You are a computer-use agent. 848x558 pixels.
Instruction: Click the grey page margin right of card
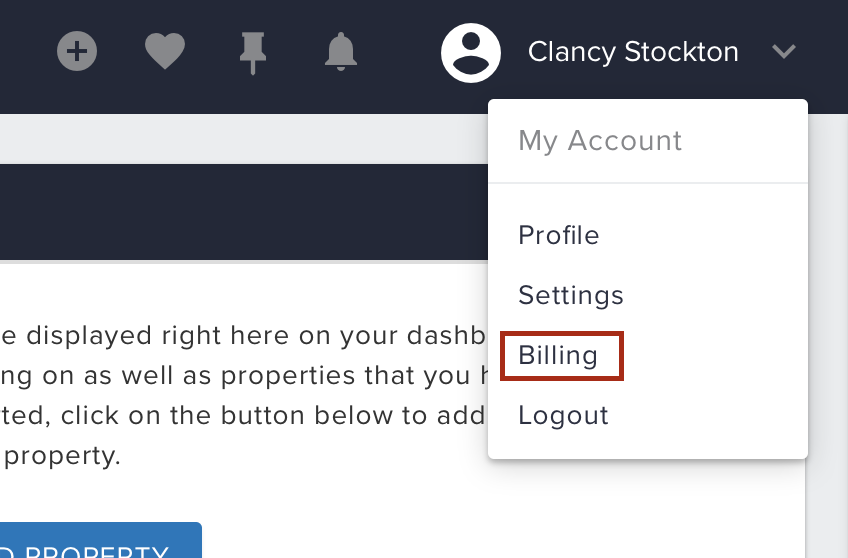tap(827, 335)
